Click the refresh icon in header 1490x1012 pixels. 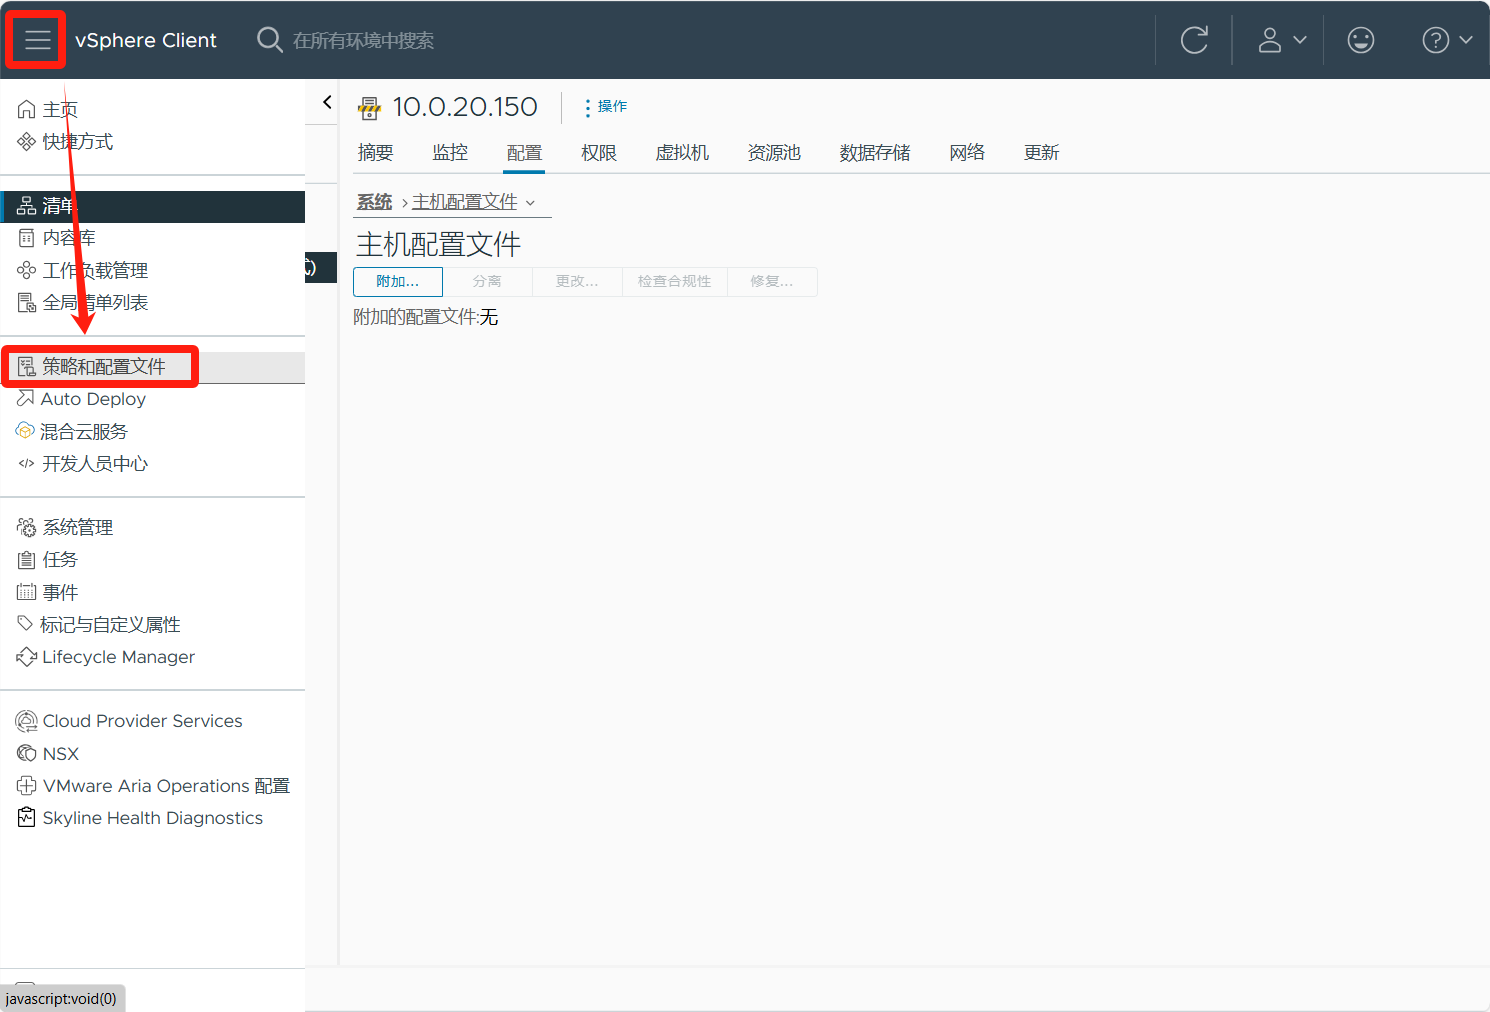1194,40
